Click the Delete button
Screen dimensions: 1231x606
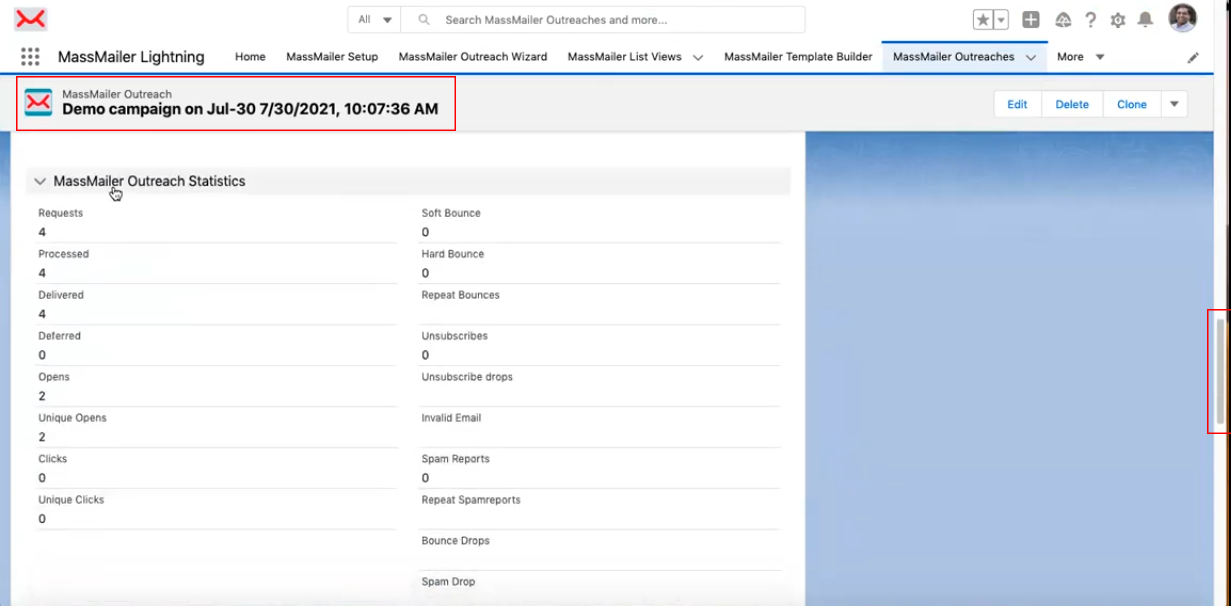[1072, 104]
